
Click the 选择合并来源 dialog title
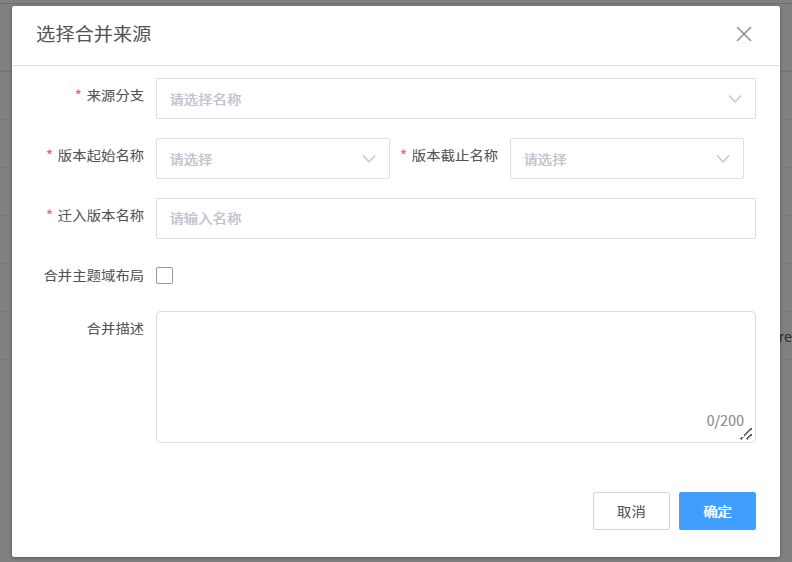[94, 34]
